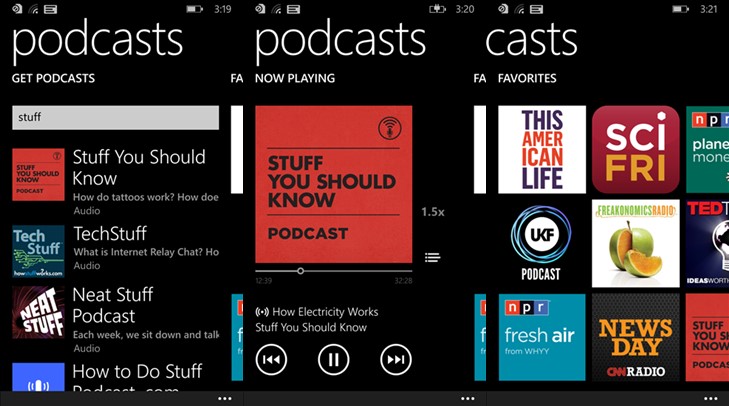Change the 1.5x playback speed
The height and width of the screenshot is (406, 729).
(x=432, y=212)
